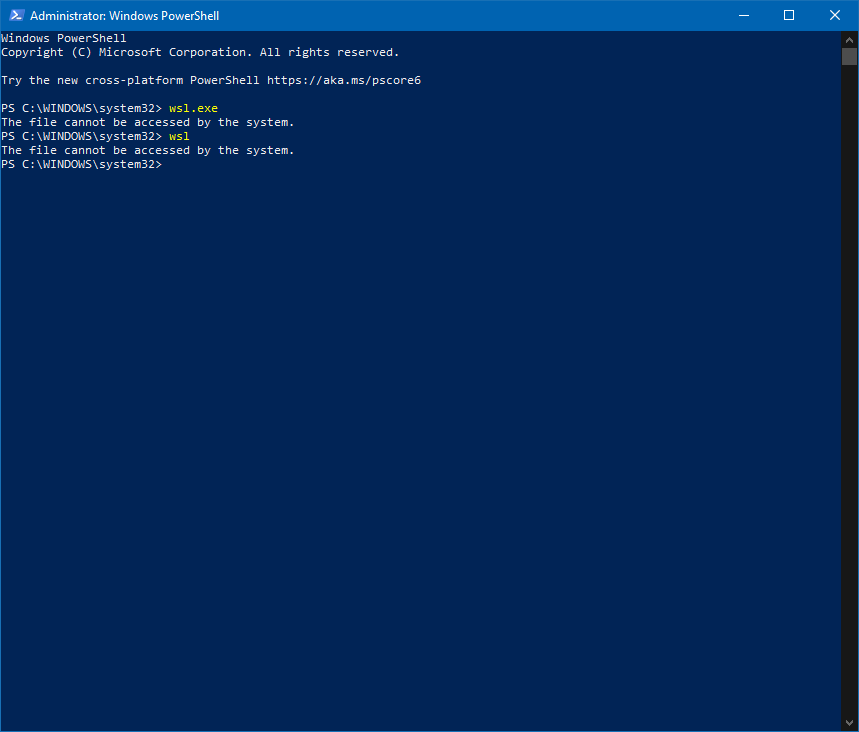Open the PowerShell icon system menu
This screenshot has height=732, width=859.
pyautogui.click(x=16, y=15)
